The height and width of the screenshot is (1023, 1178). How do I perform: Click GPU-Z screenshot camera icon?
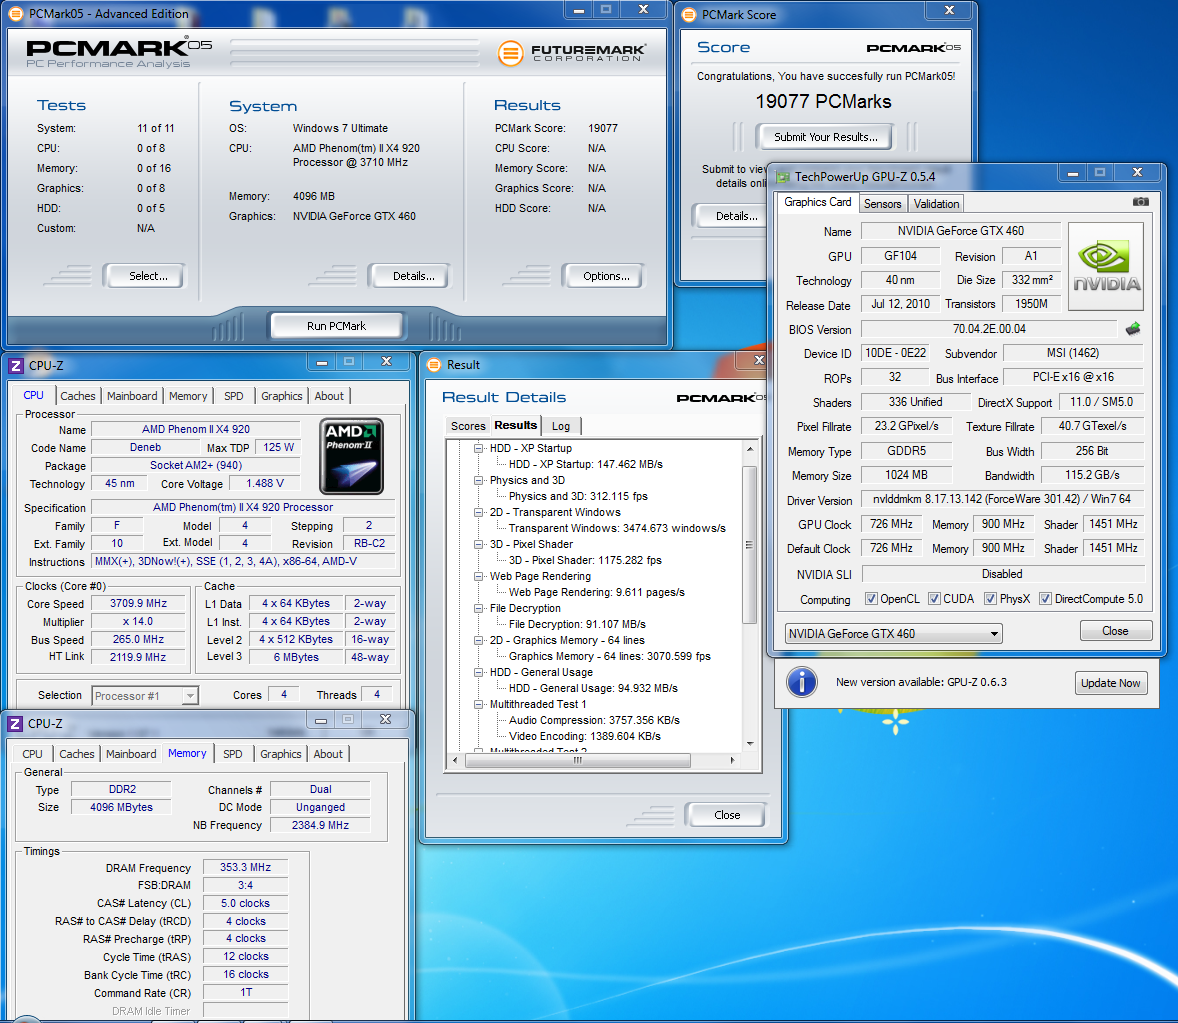point(1140,202)
